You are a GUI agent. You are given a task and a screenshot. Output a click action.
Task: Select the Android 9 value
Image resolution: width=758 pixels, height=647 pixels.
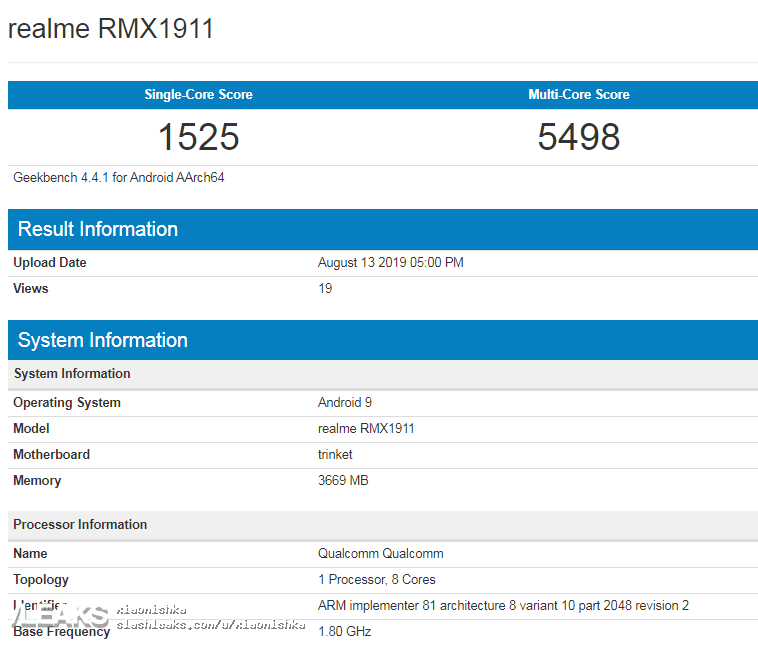click(345, 403)
